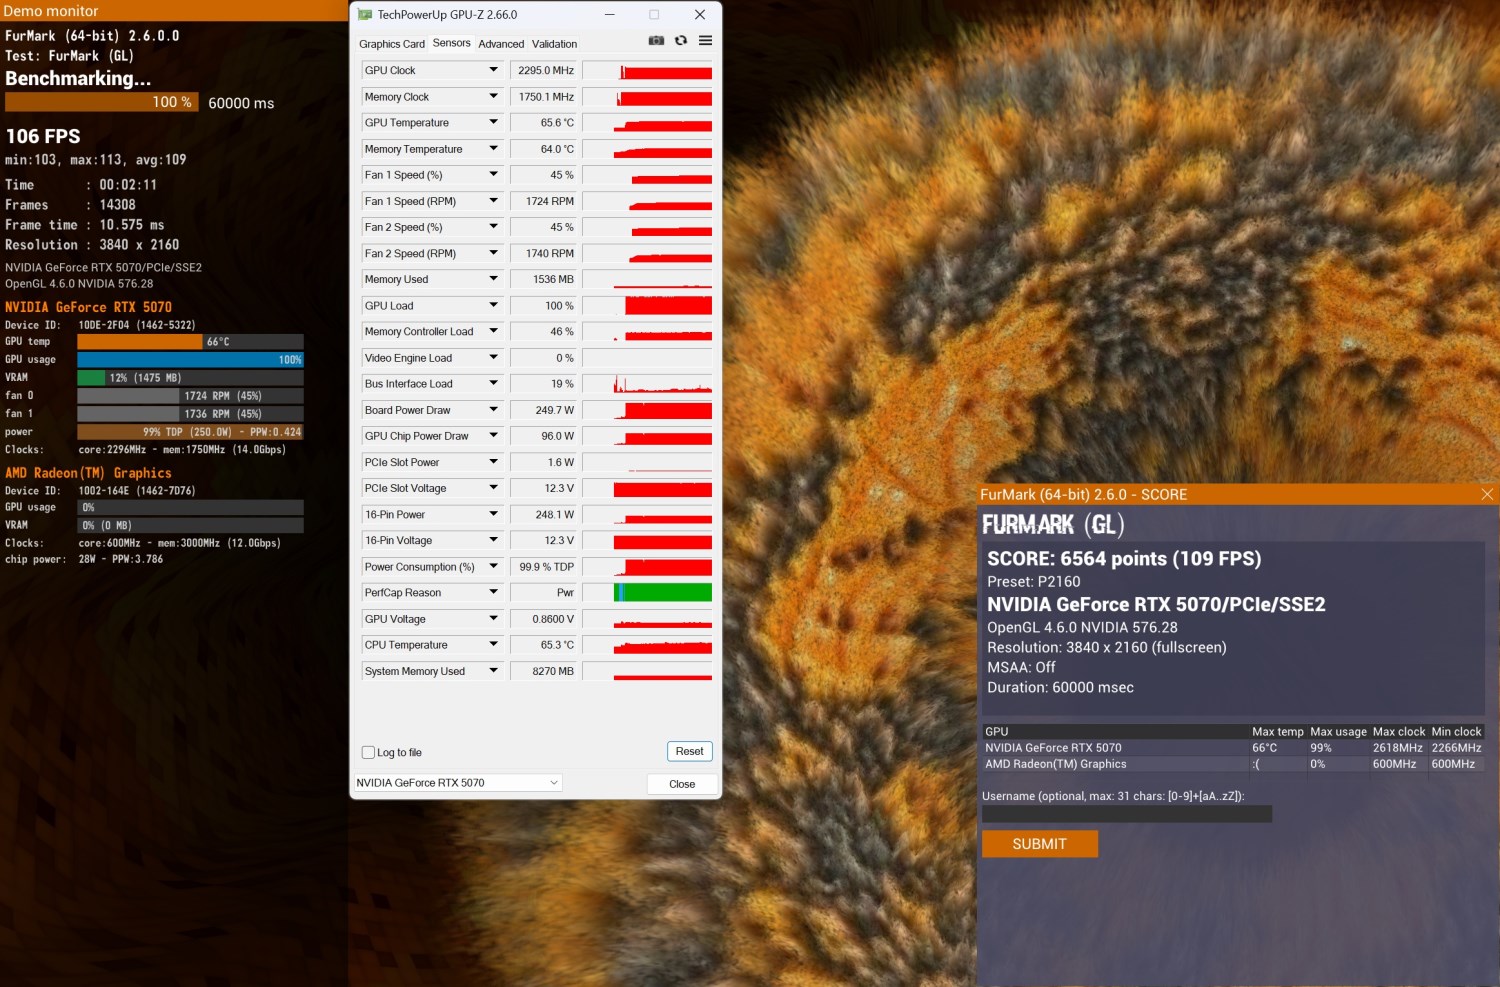
Task: Select the Sensors tab
Action: (x=451, y=43)
